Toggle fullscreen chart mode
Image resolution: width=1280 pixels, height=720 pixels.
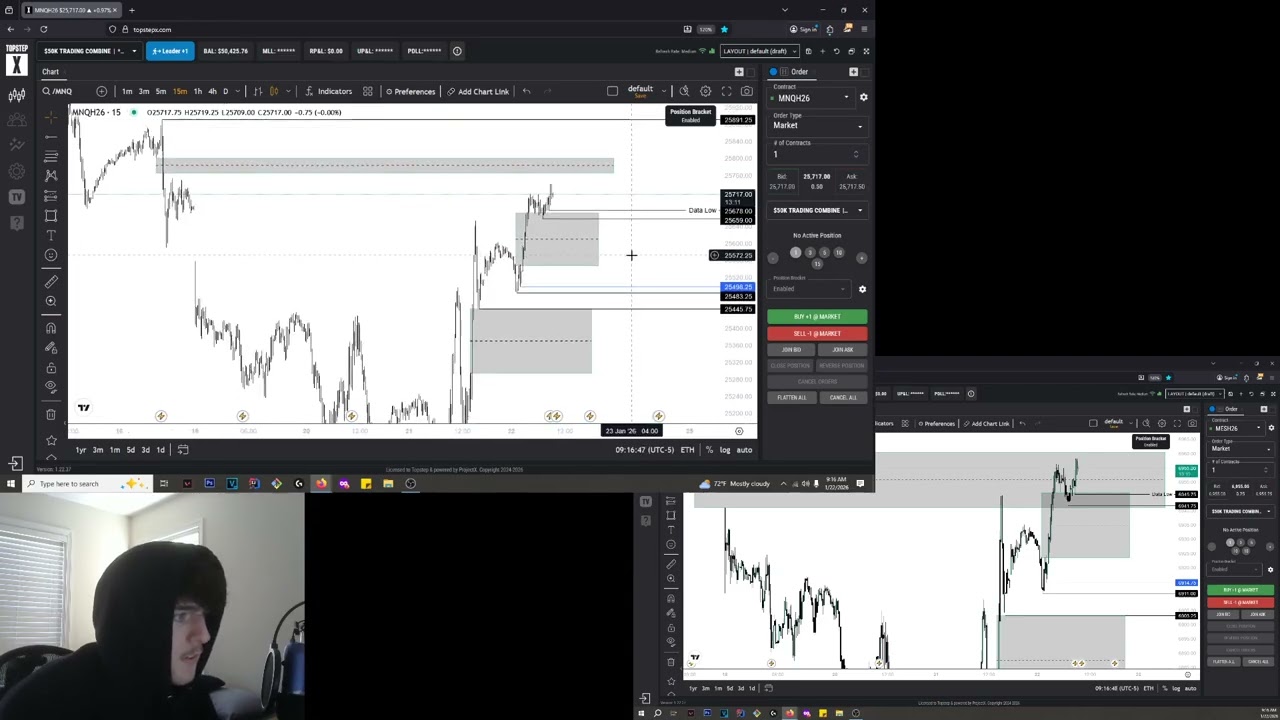tap(726, 91)
